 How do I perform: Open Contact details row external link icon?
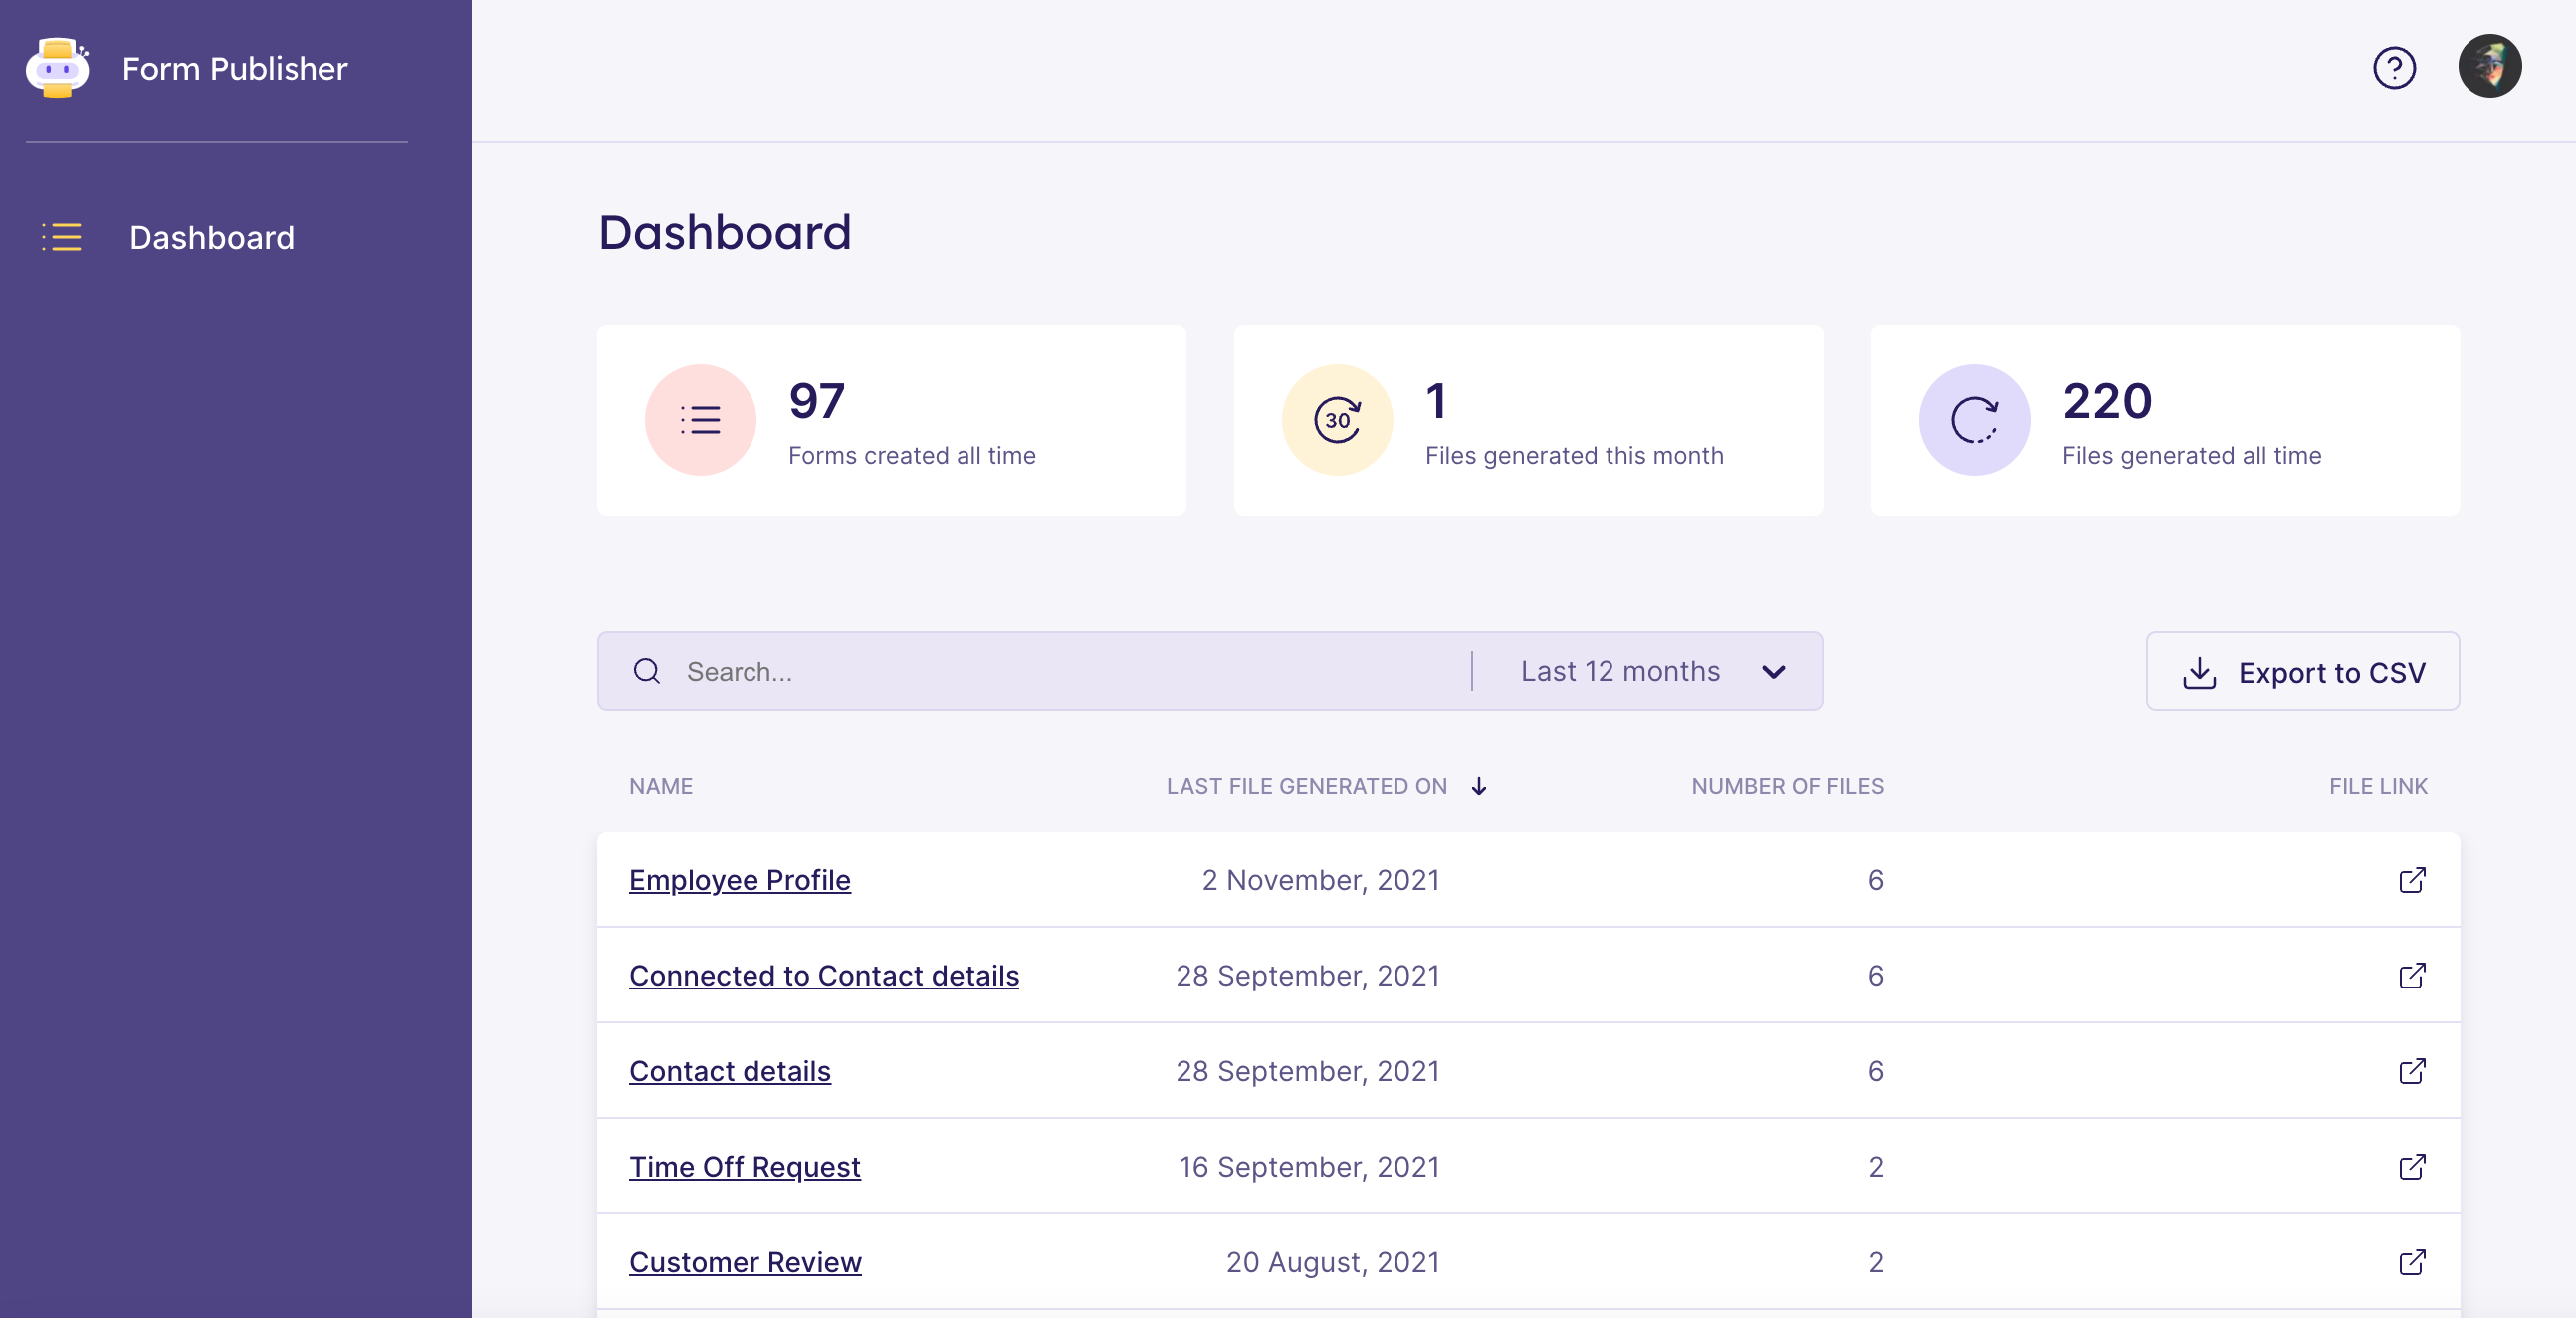click(x=2411, y=1071)
